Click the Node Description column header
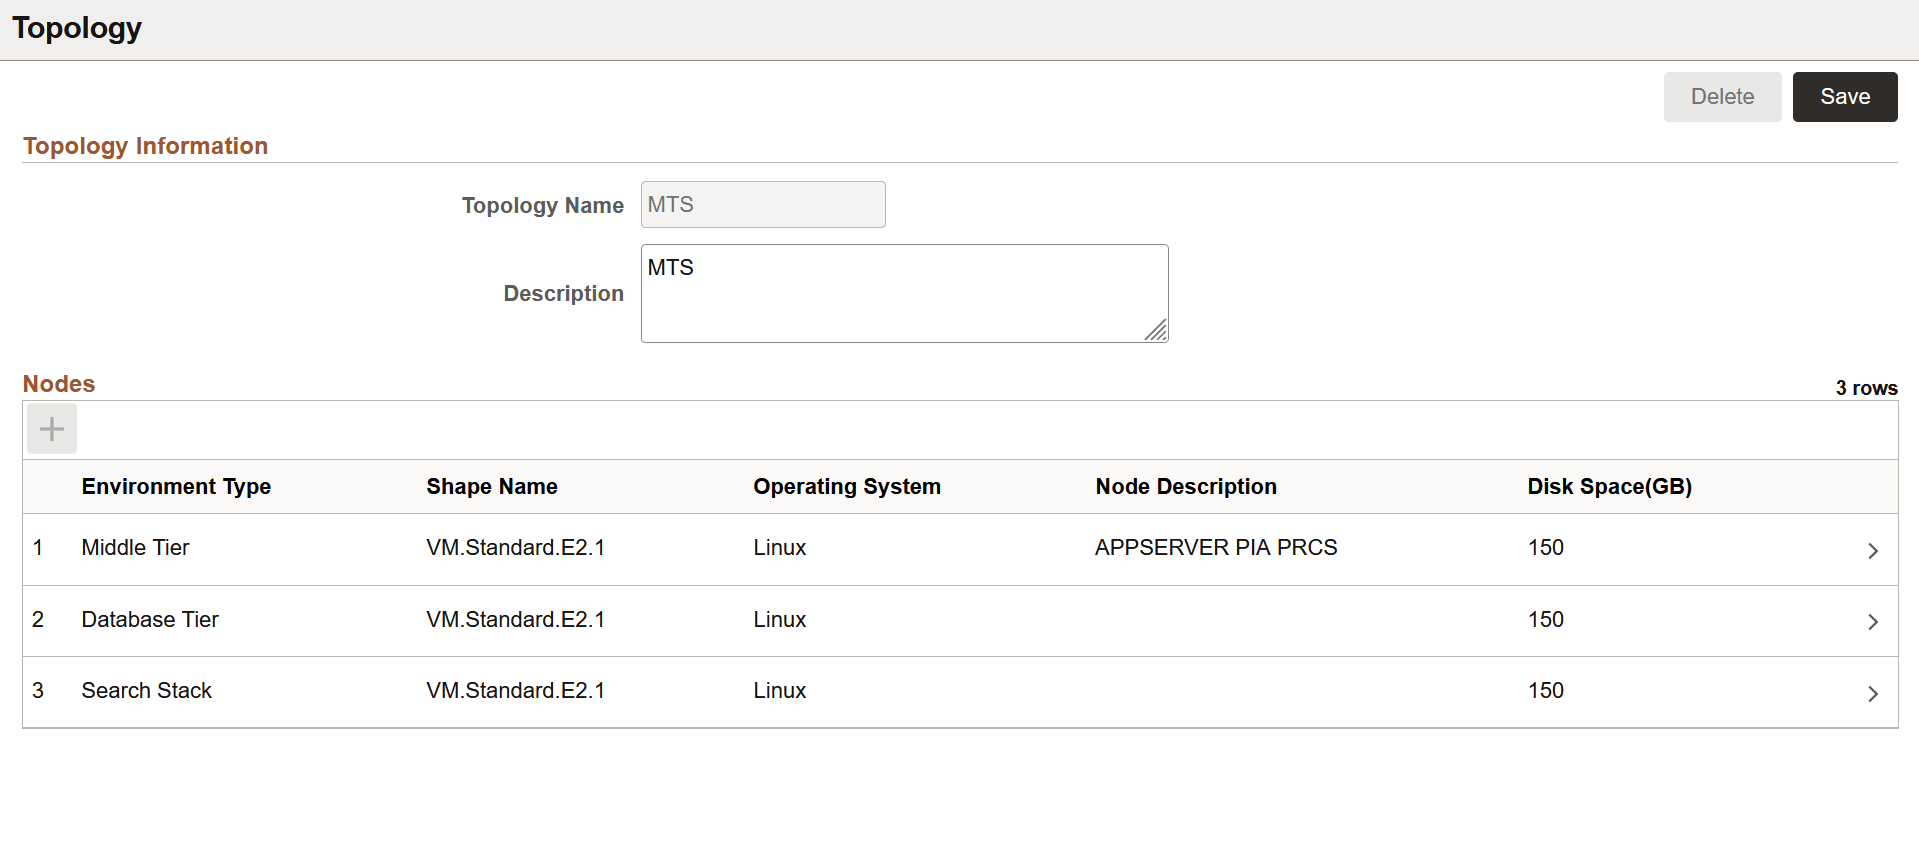 [1186, 487]
